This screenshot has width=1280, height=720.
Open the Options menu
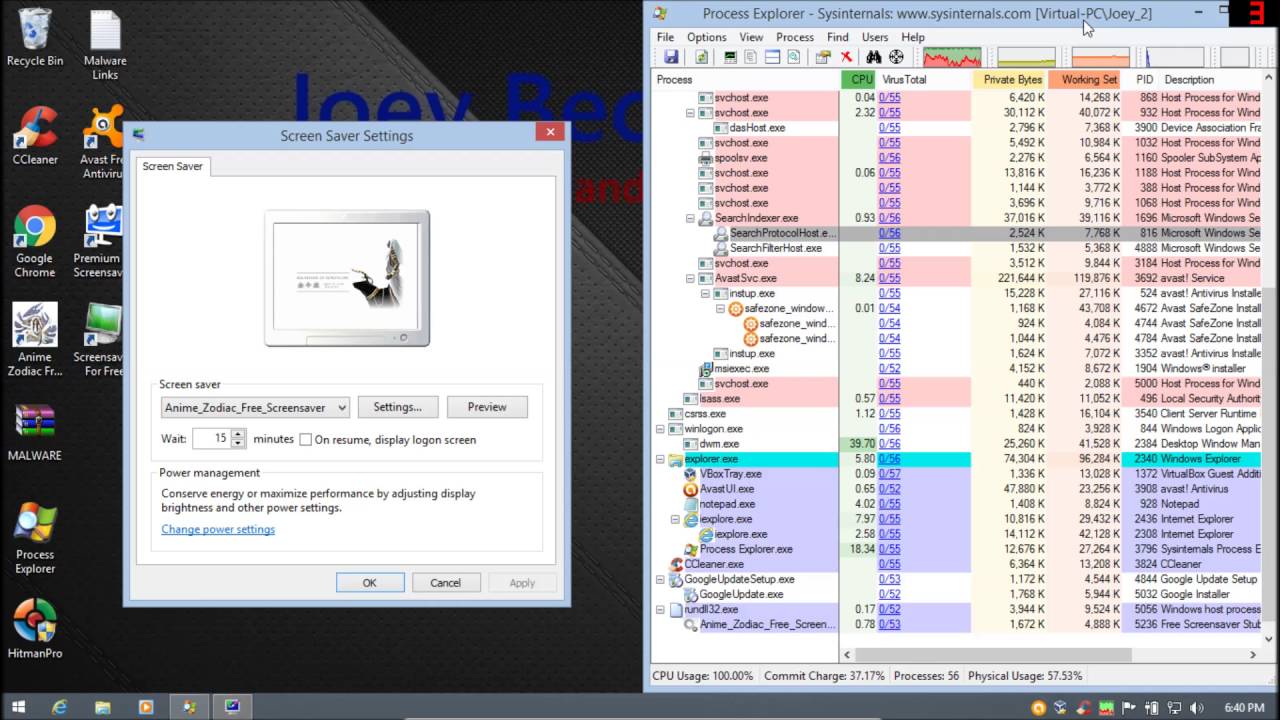pos(706,37)
